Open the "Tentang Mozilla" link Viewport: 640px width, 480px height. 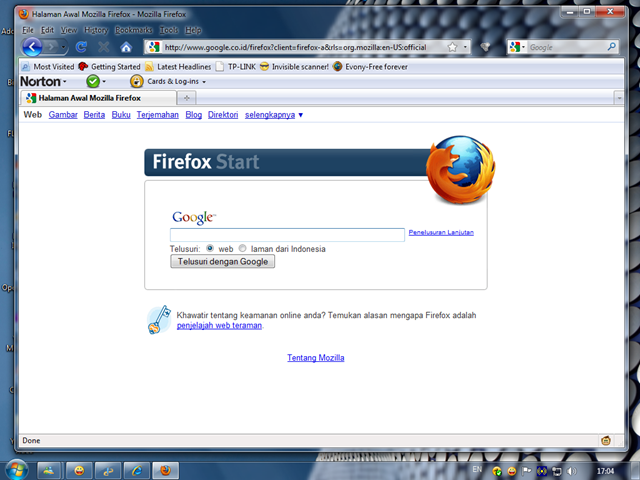coord(316,357)
